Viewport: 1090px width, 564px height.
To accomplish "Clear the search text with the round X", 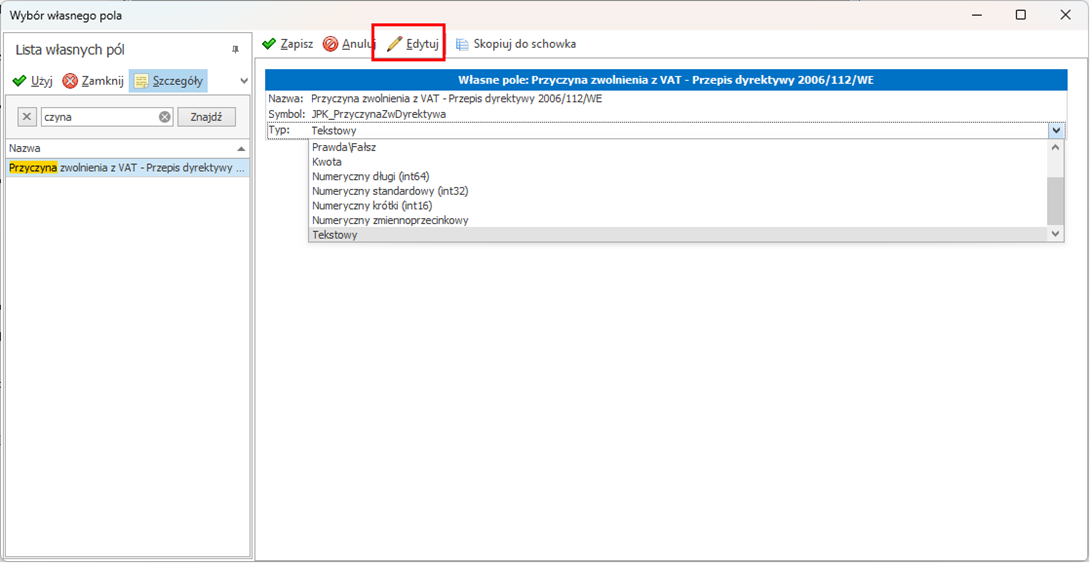I will point(165,117).
